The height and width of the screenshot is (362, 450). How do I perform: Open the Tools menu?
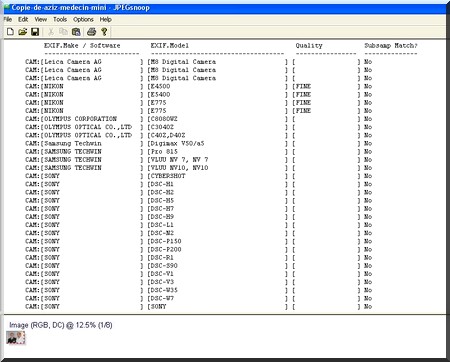(x=60, y=19)
